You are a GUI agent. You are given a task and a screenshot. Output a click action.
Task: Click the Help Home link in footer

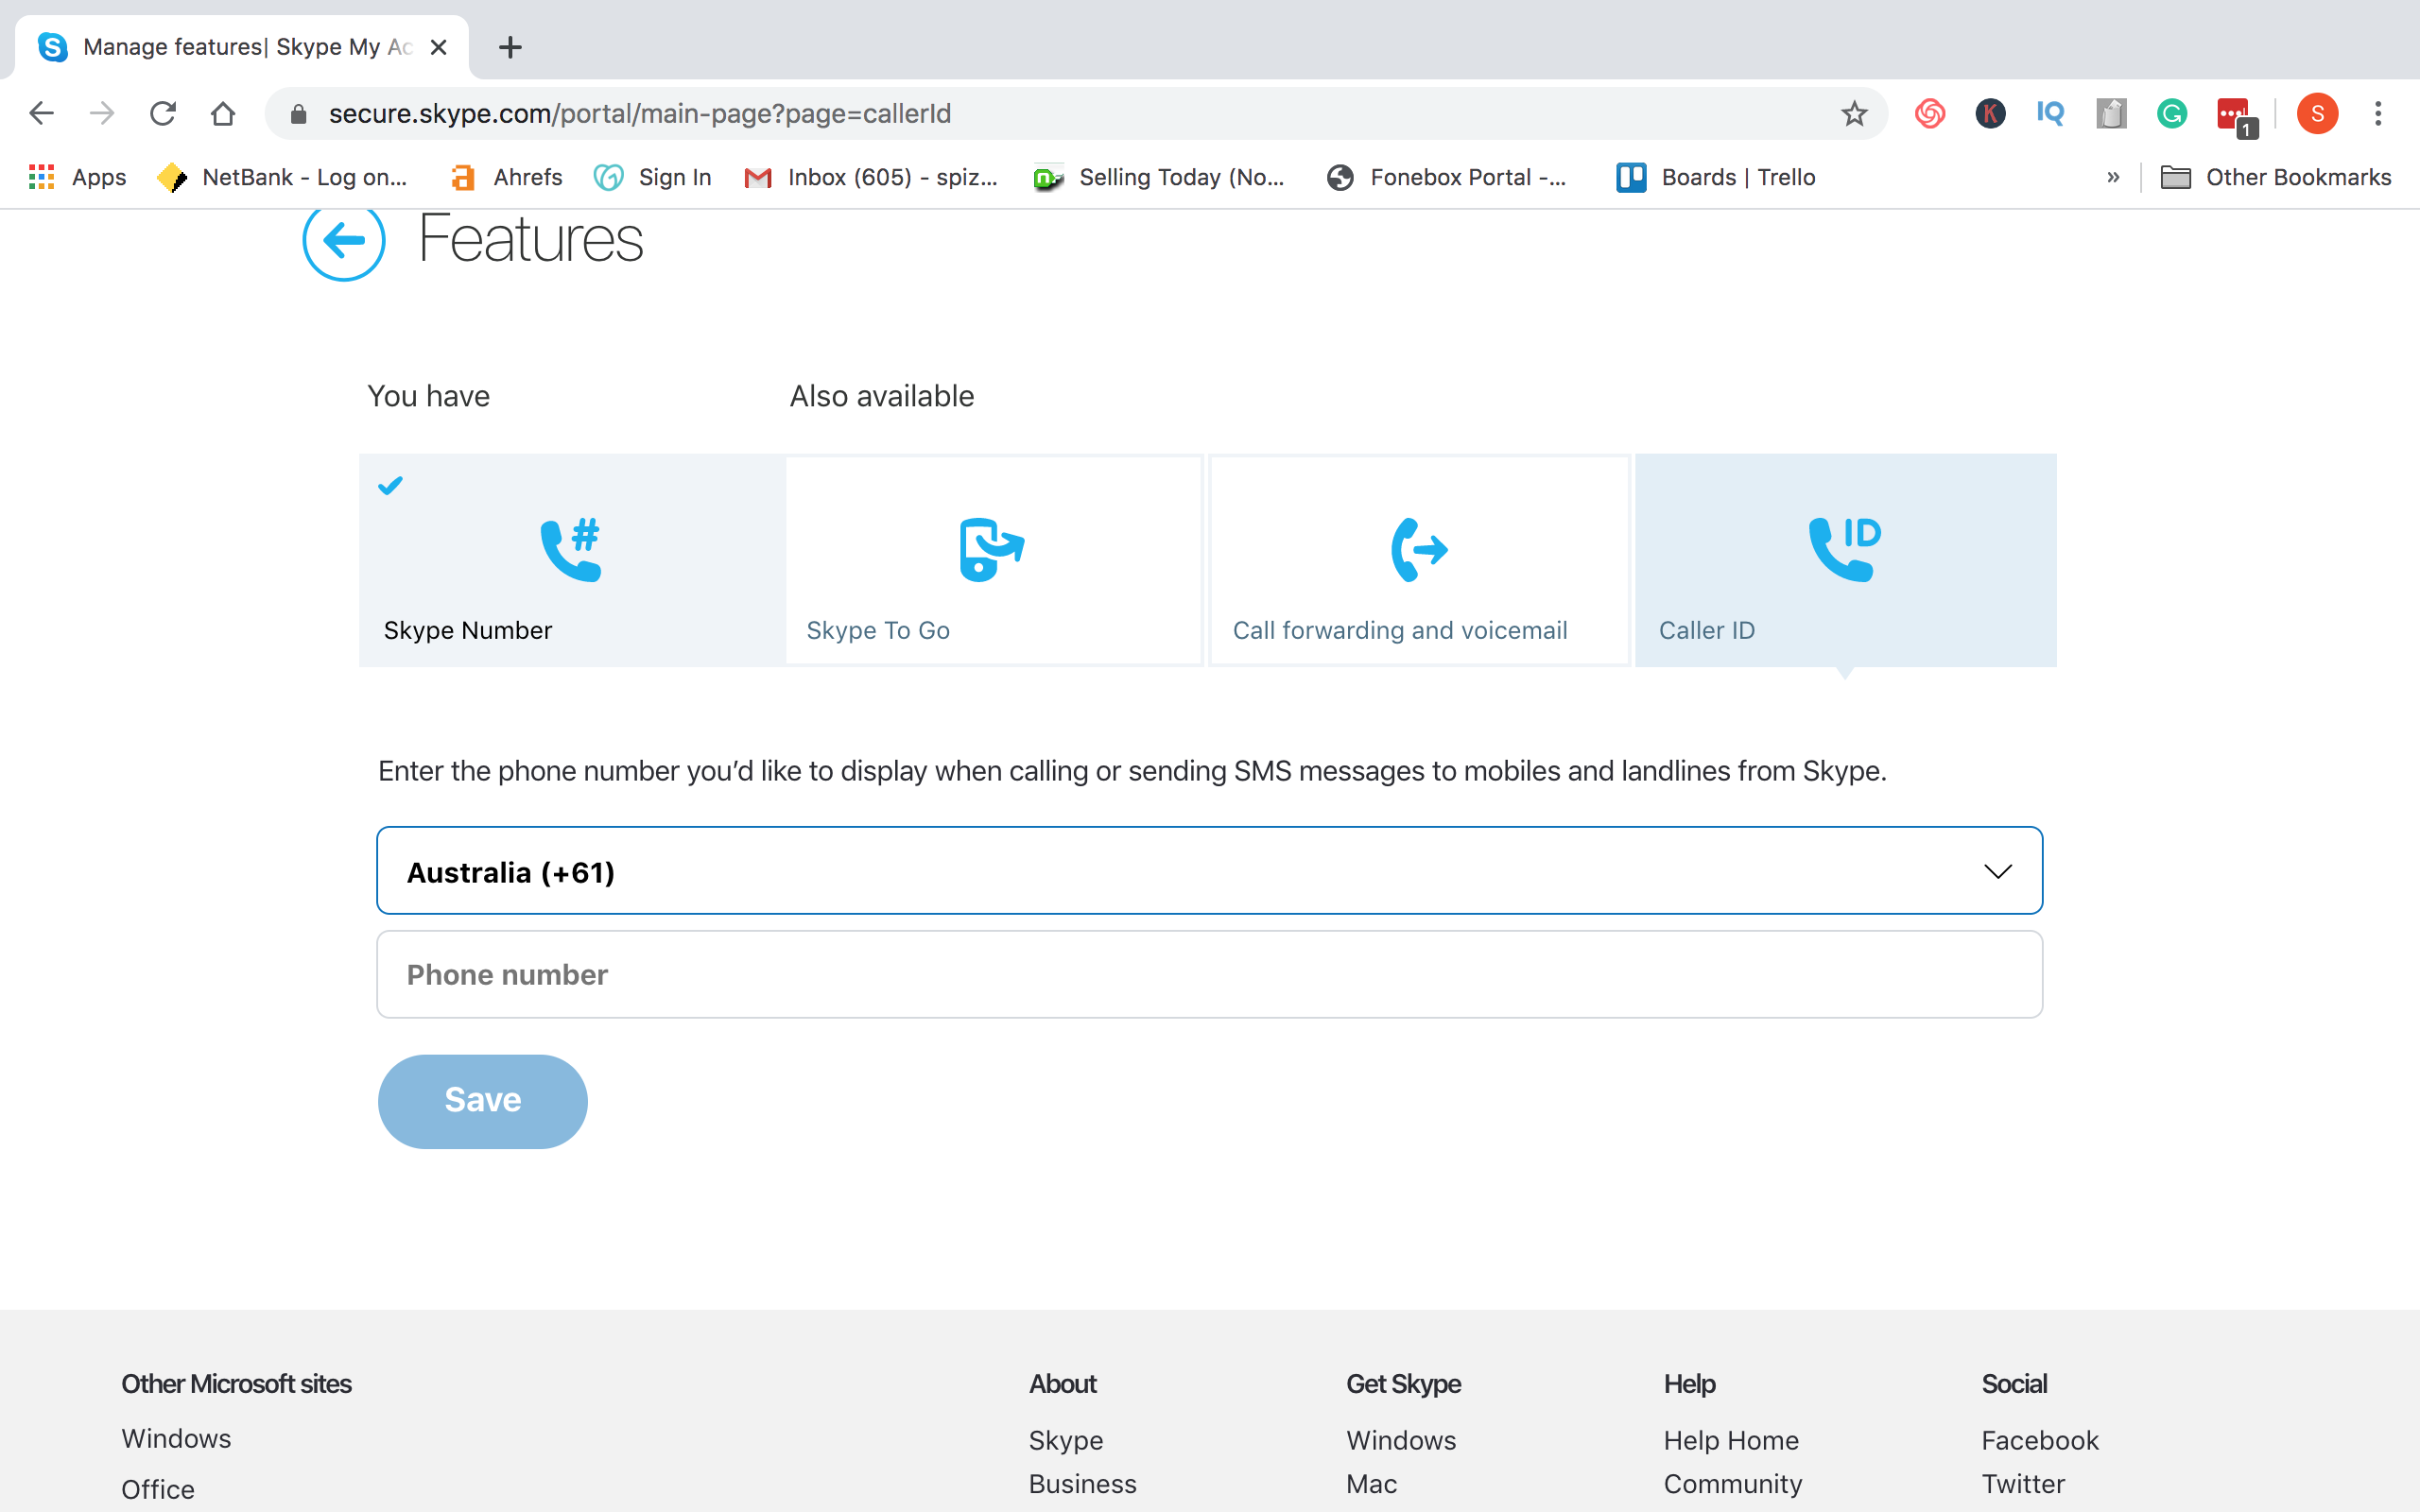pos(1730,1440)
